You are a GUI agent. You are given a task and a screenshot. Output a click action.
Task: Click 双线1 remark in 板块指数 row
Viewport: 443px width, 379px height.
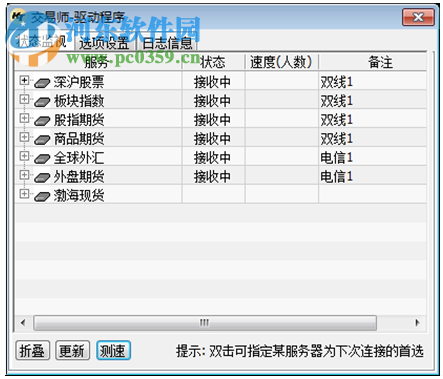pyautogui.click(x=336, y=101)
